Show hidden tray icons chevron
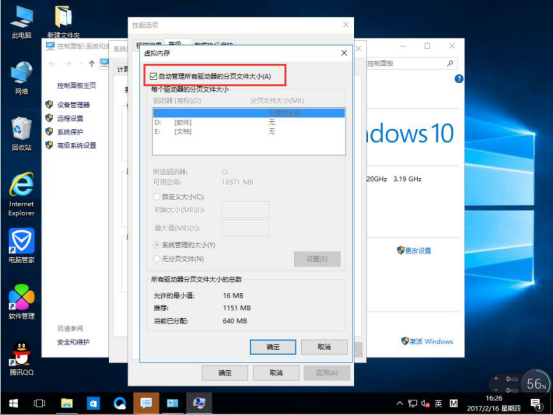553x415 pixels. pos(400,403)
